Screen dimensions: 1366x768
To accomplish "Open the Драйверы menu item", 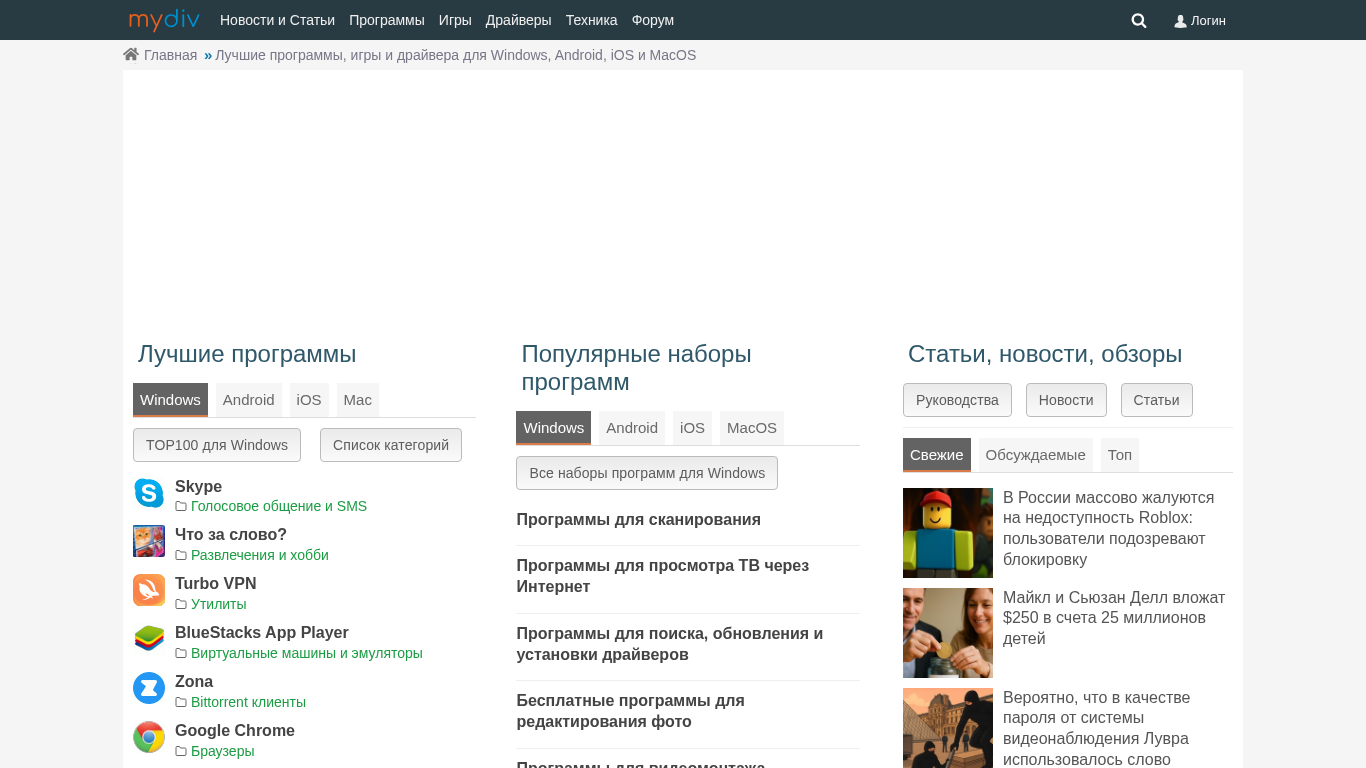I will (519, 20).
